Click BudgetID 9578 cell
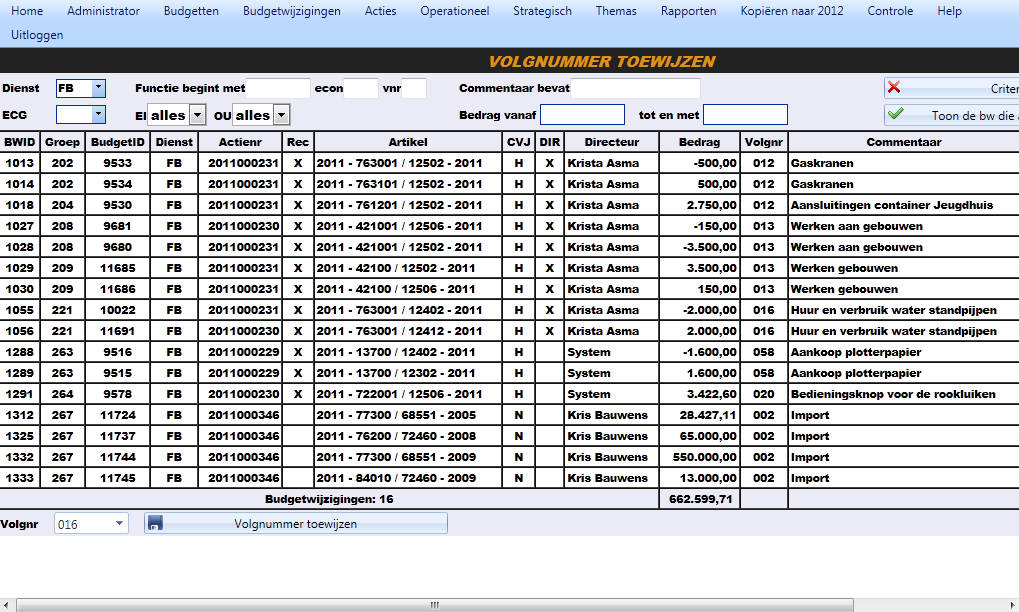 (x=118, y=394)
